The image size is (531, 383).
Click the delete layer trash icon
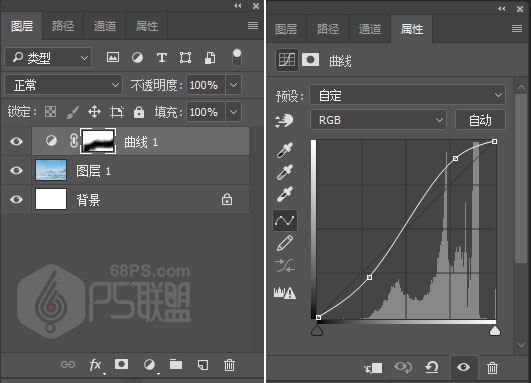click(229, 365)
